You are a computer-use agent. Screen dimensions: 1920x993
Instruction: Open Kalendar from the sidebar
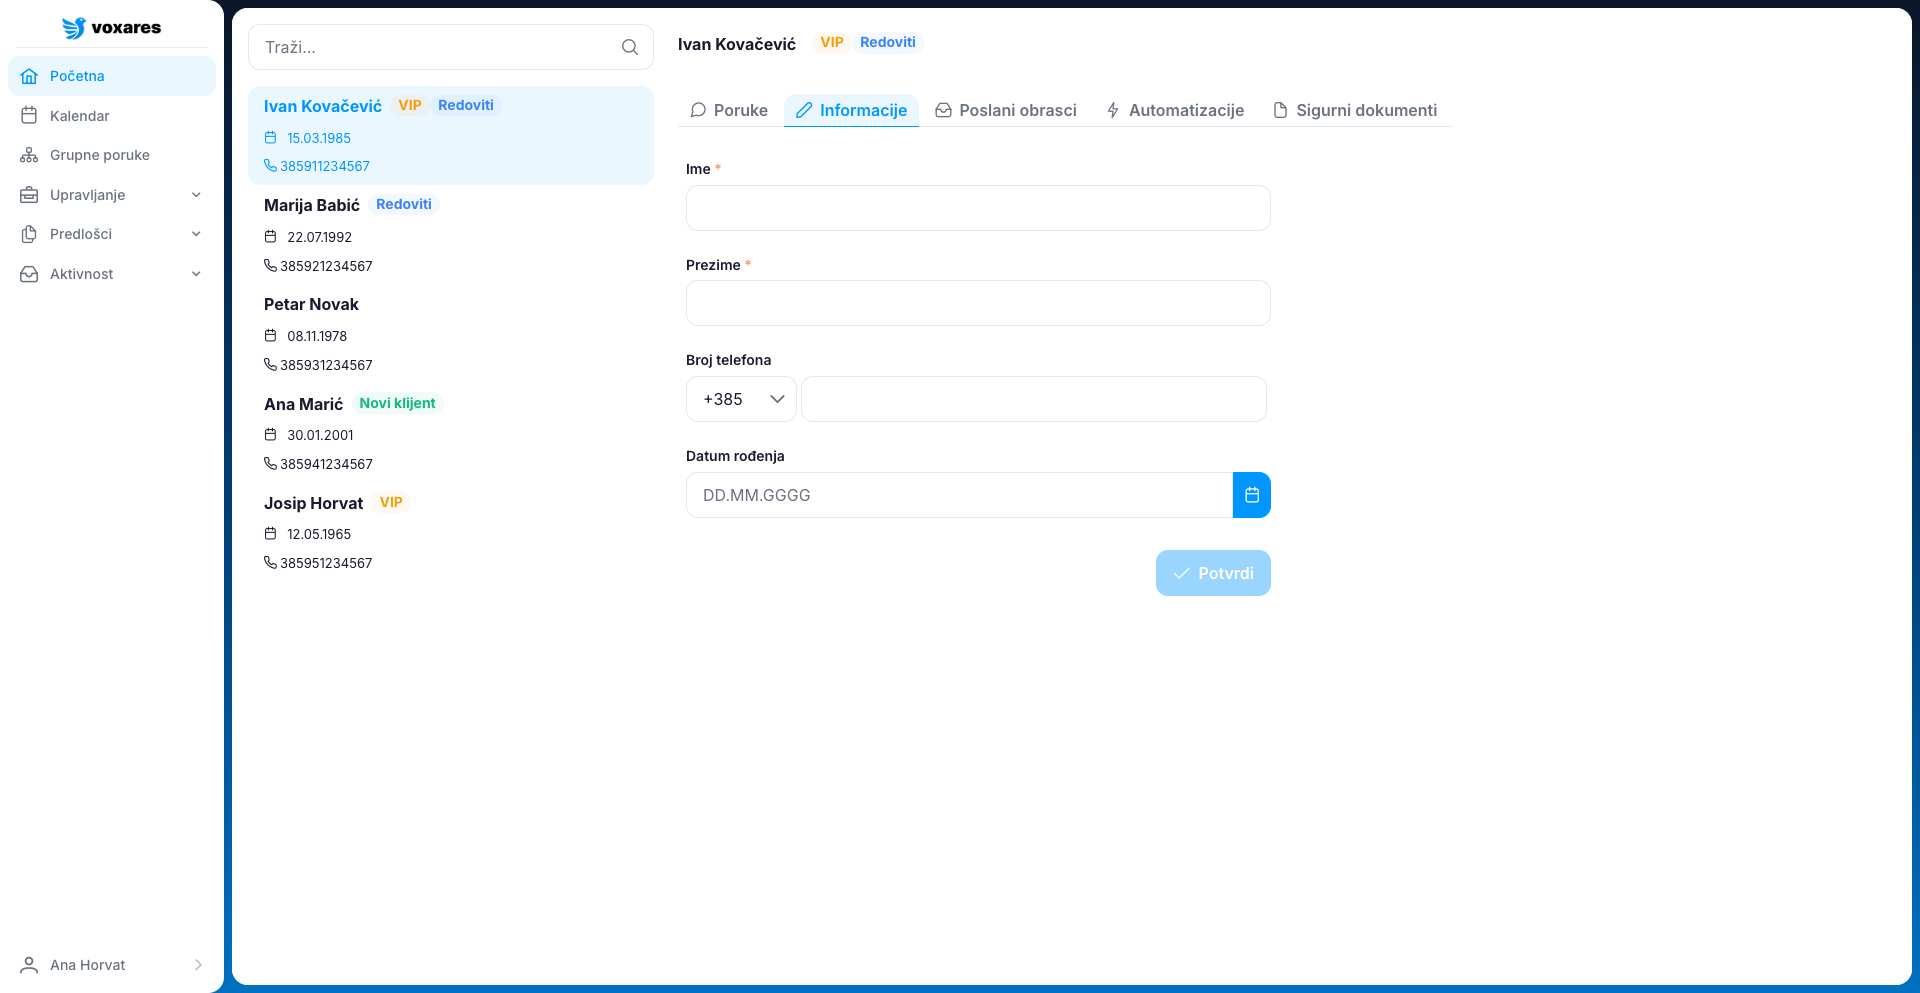(x=80, y=116)
